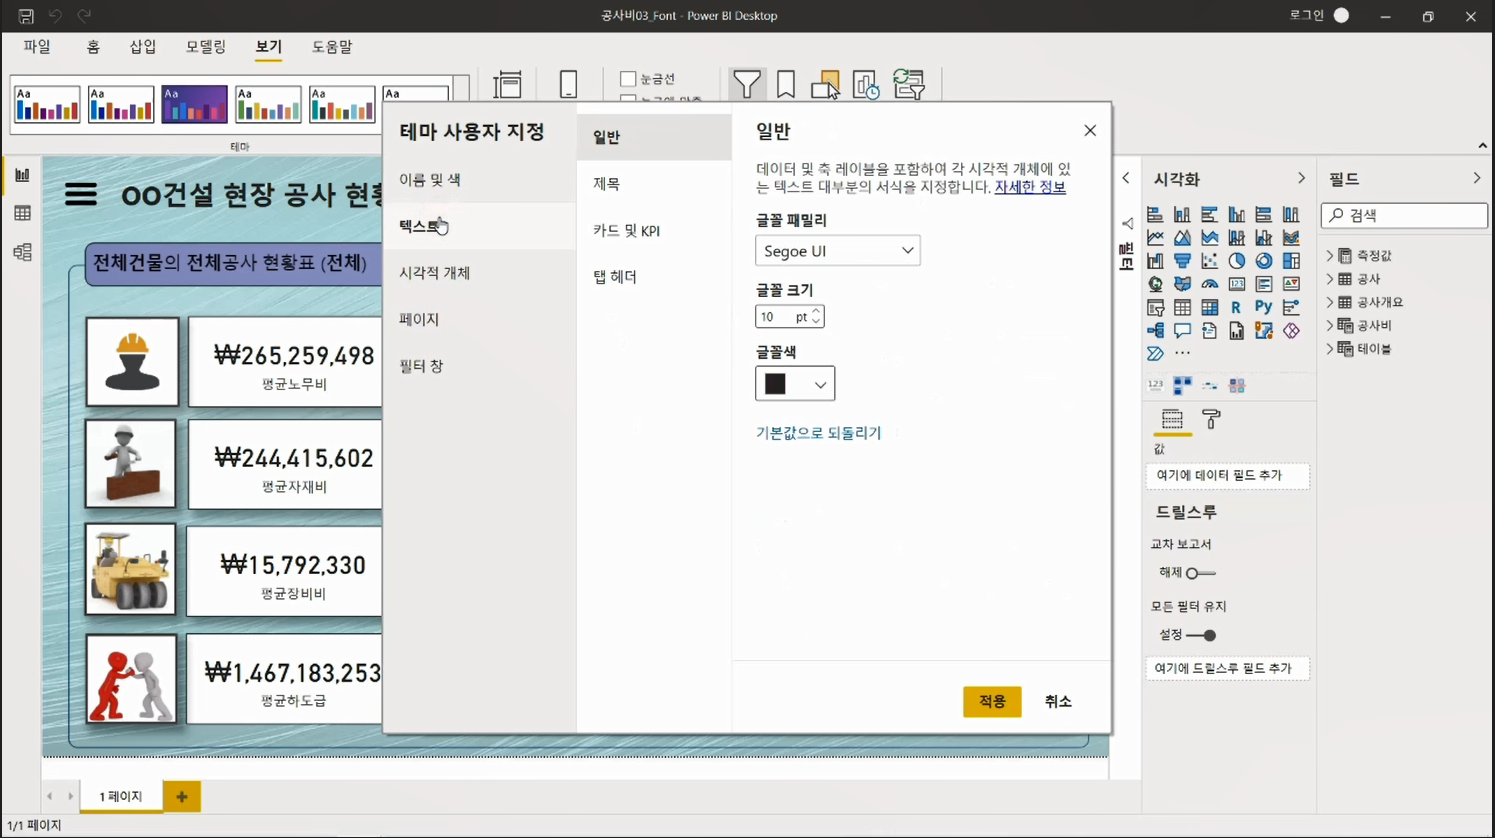The image size is (1495, 838).
Task: Select the matrix visual
Action: (x=1209, y=307)
